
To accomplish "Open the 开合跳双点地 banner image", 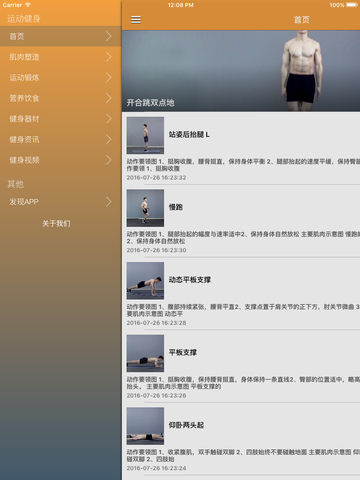I will [x=241, y=71].
